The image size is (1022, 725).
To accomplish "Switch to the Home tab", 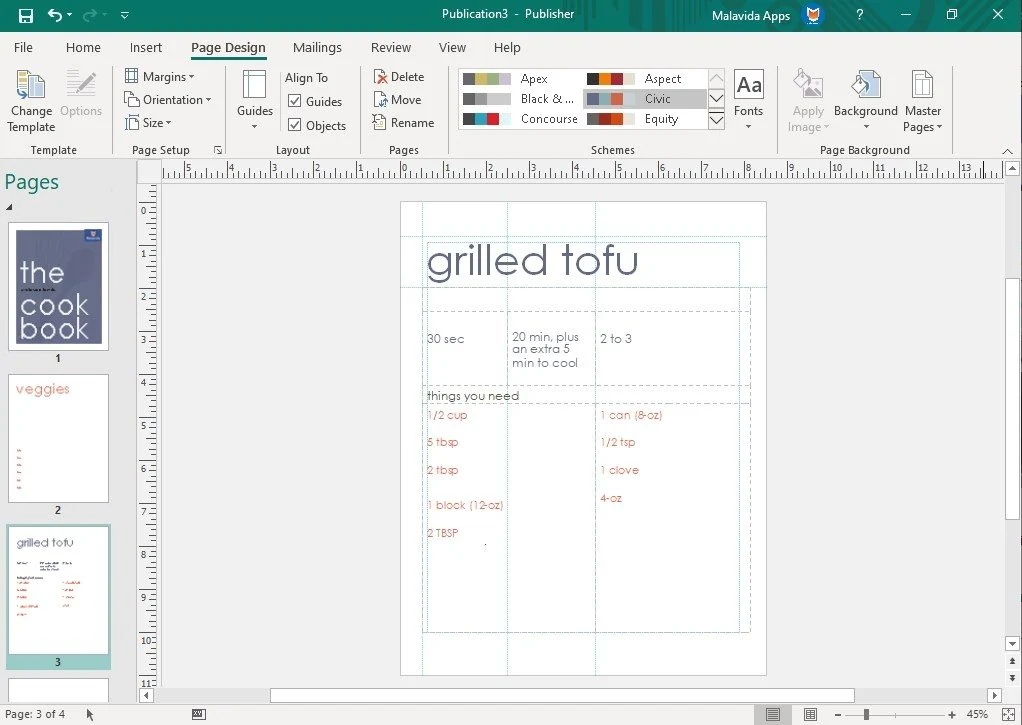I will click(x=83, y=48).
